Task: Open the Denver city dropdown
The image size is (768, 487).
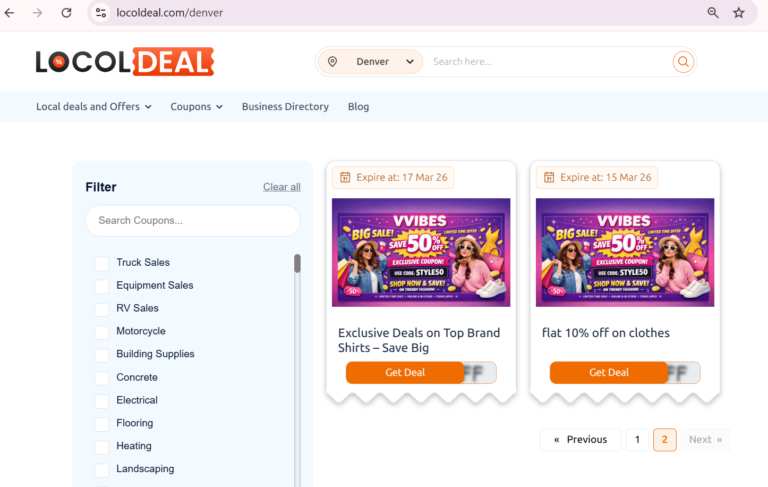Action: click(384, 62)
